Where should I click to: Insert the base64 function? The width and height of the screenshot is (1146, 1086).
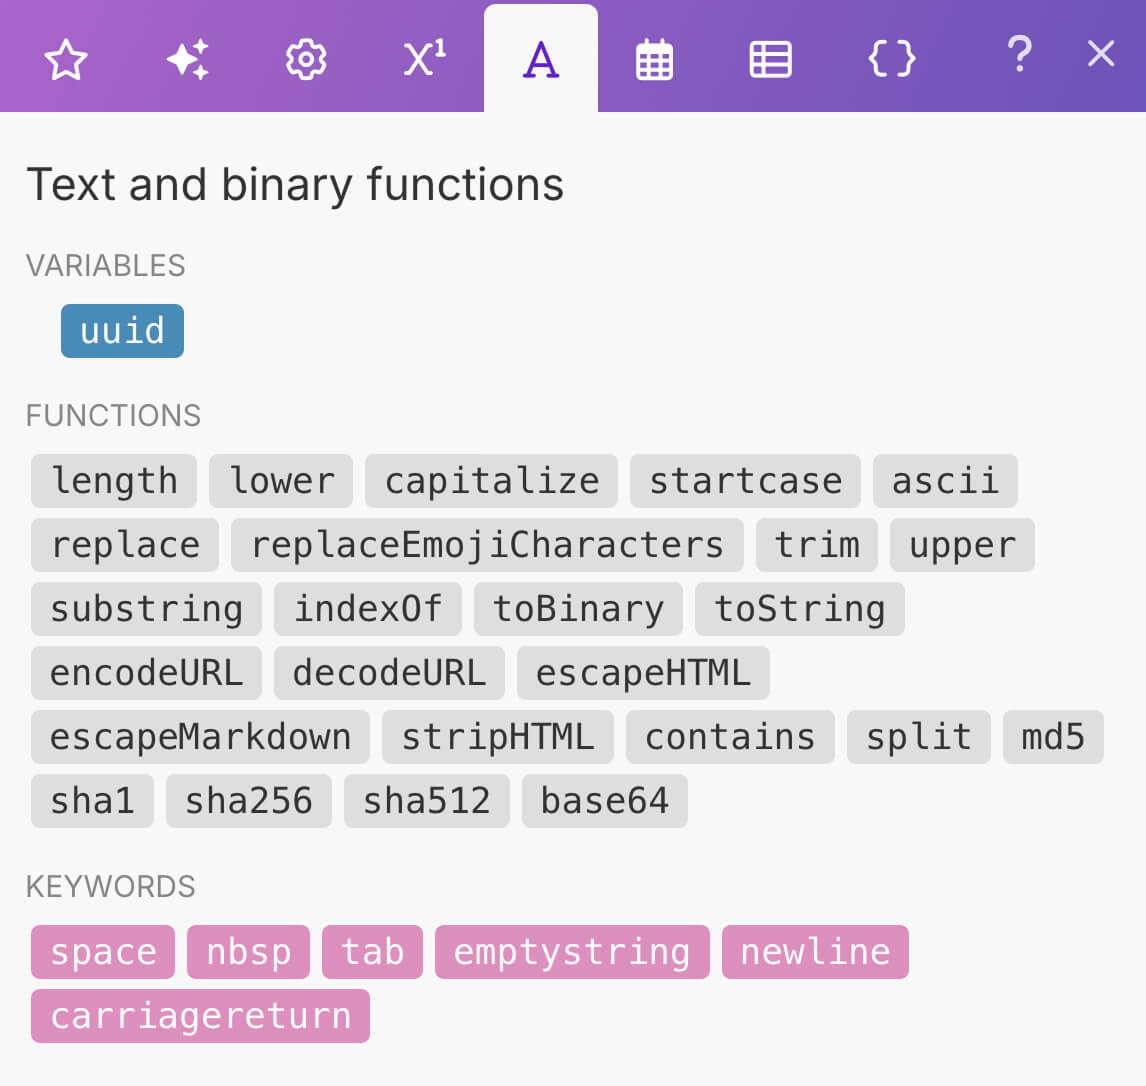pyautogui.click(x=604, y=801)
